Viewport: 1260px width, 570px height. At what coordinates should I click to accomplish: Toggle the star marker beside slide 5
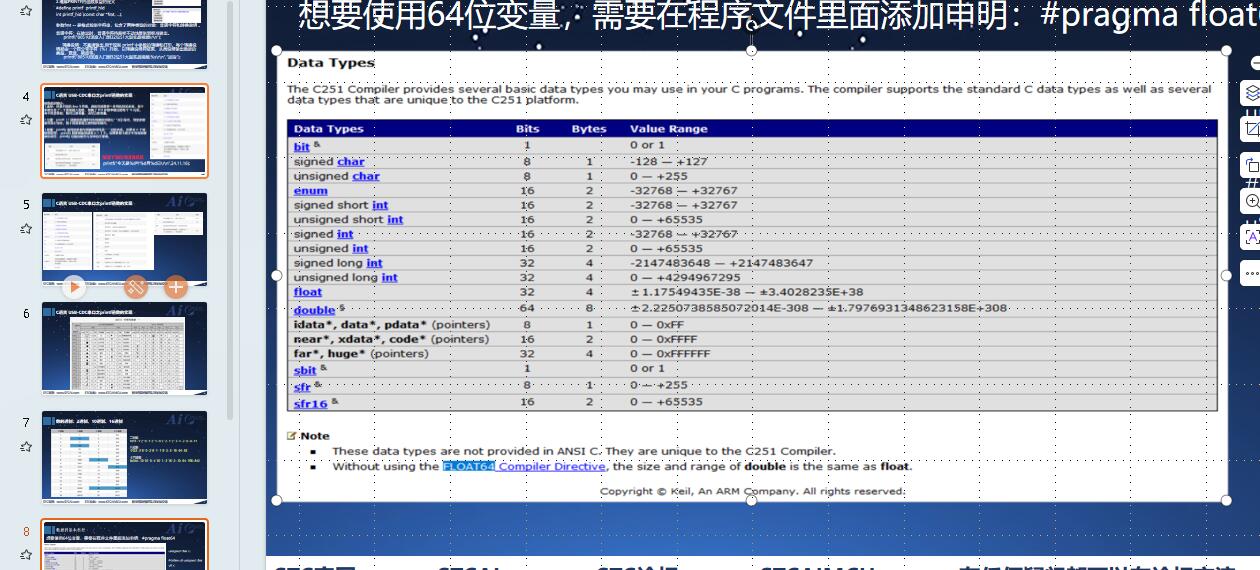(26, 229)
